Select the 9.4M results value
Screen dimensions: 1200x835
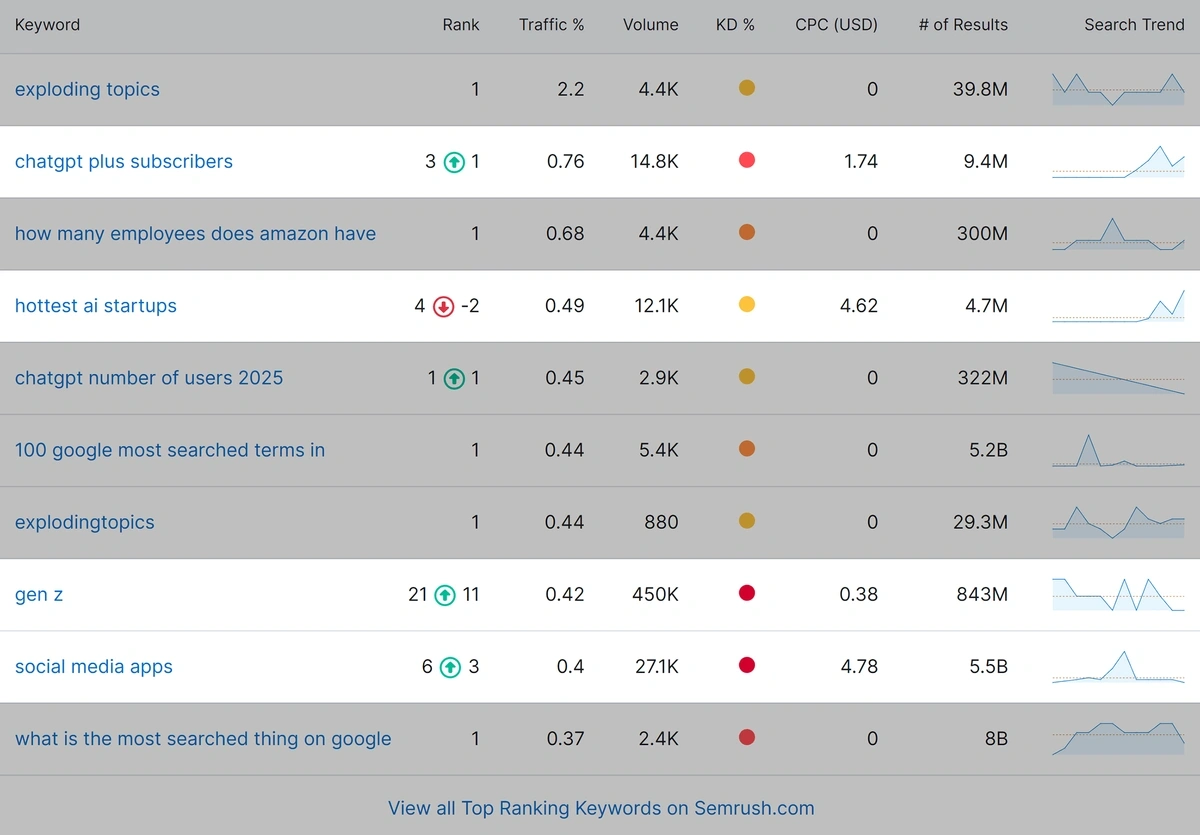point(986,162)
